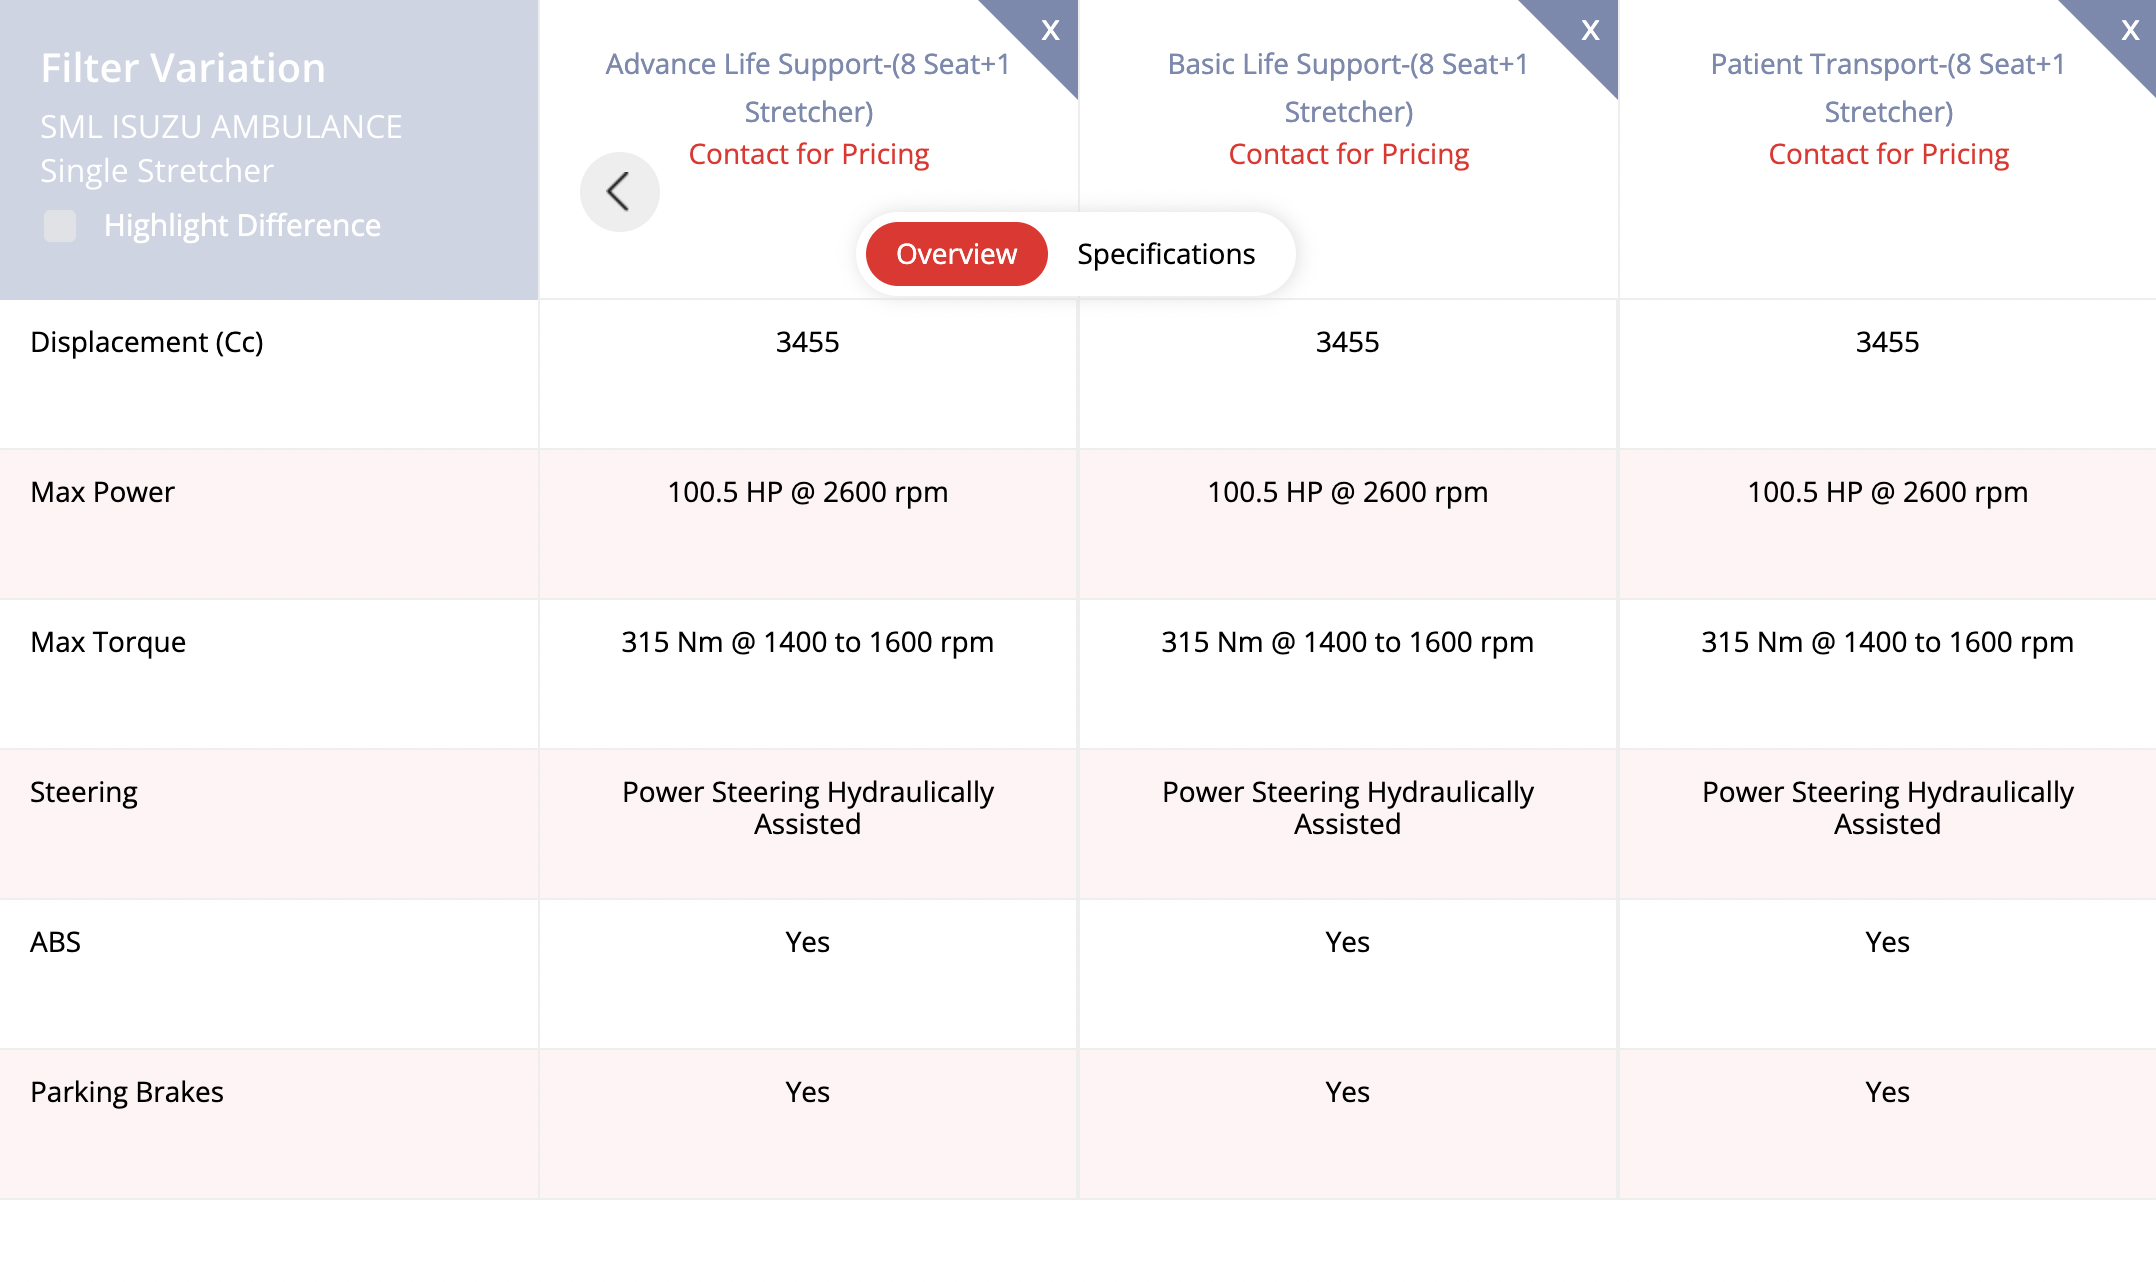Click Contact for Pricing under Basic Life Support

(x=1348, y=154)
